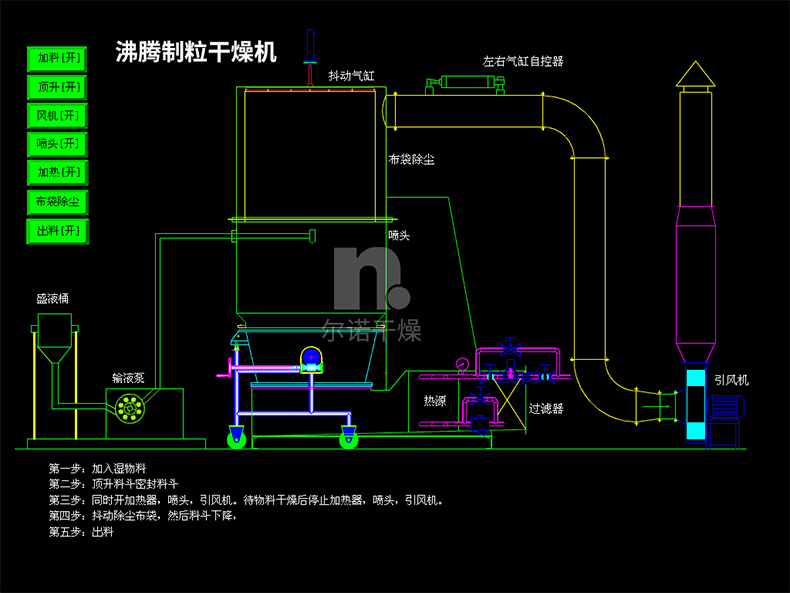
Task: Toggle the 加料[开] feed button
Action: pos(57,58)
